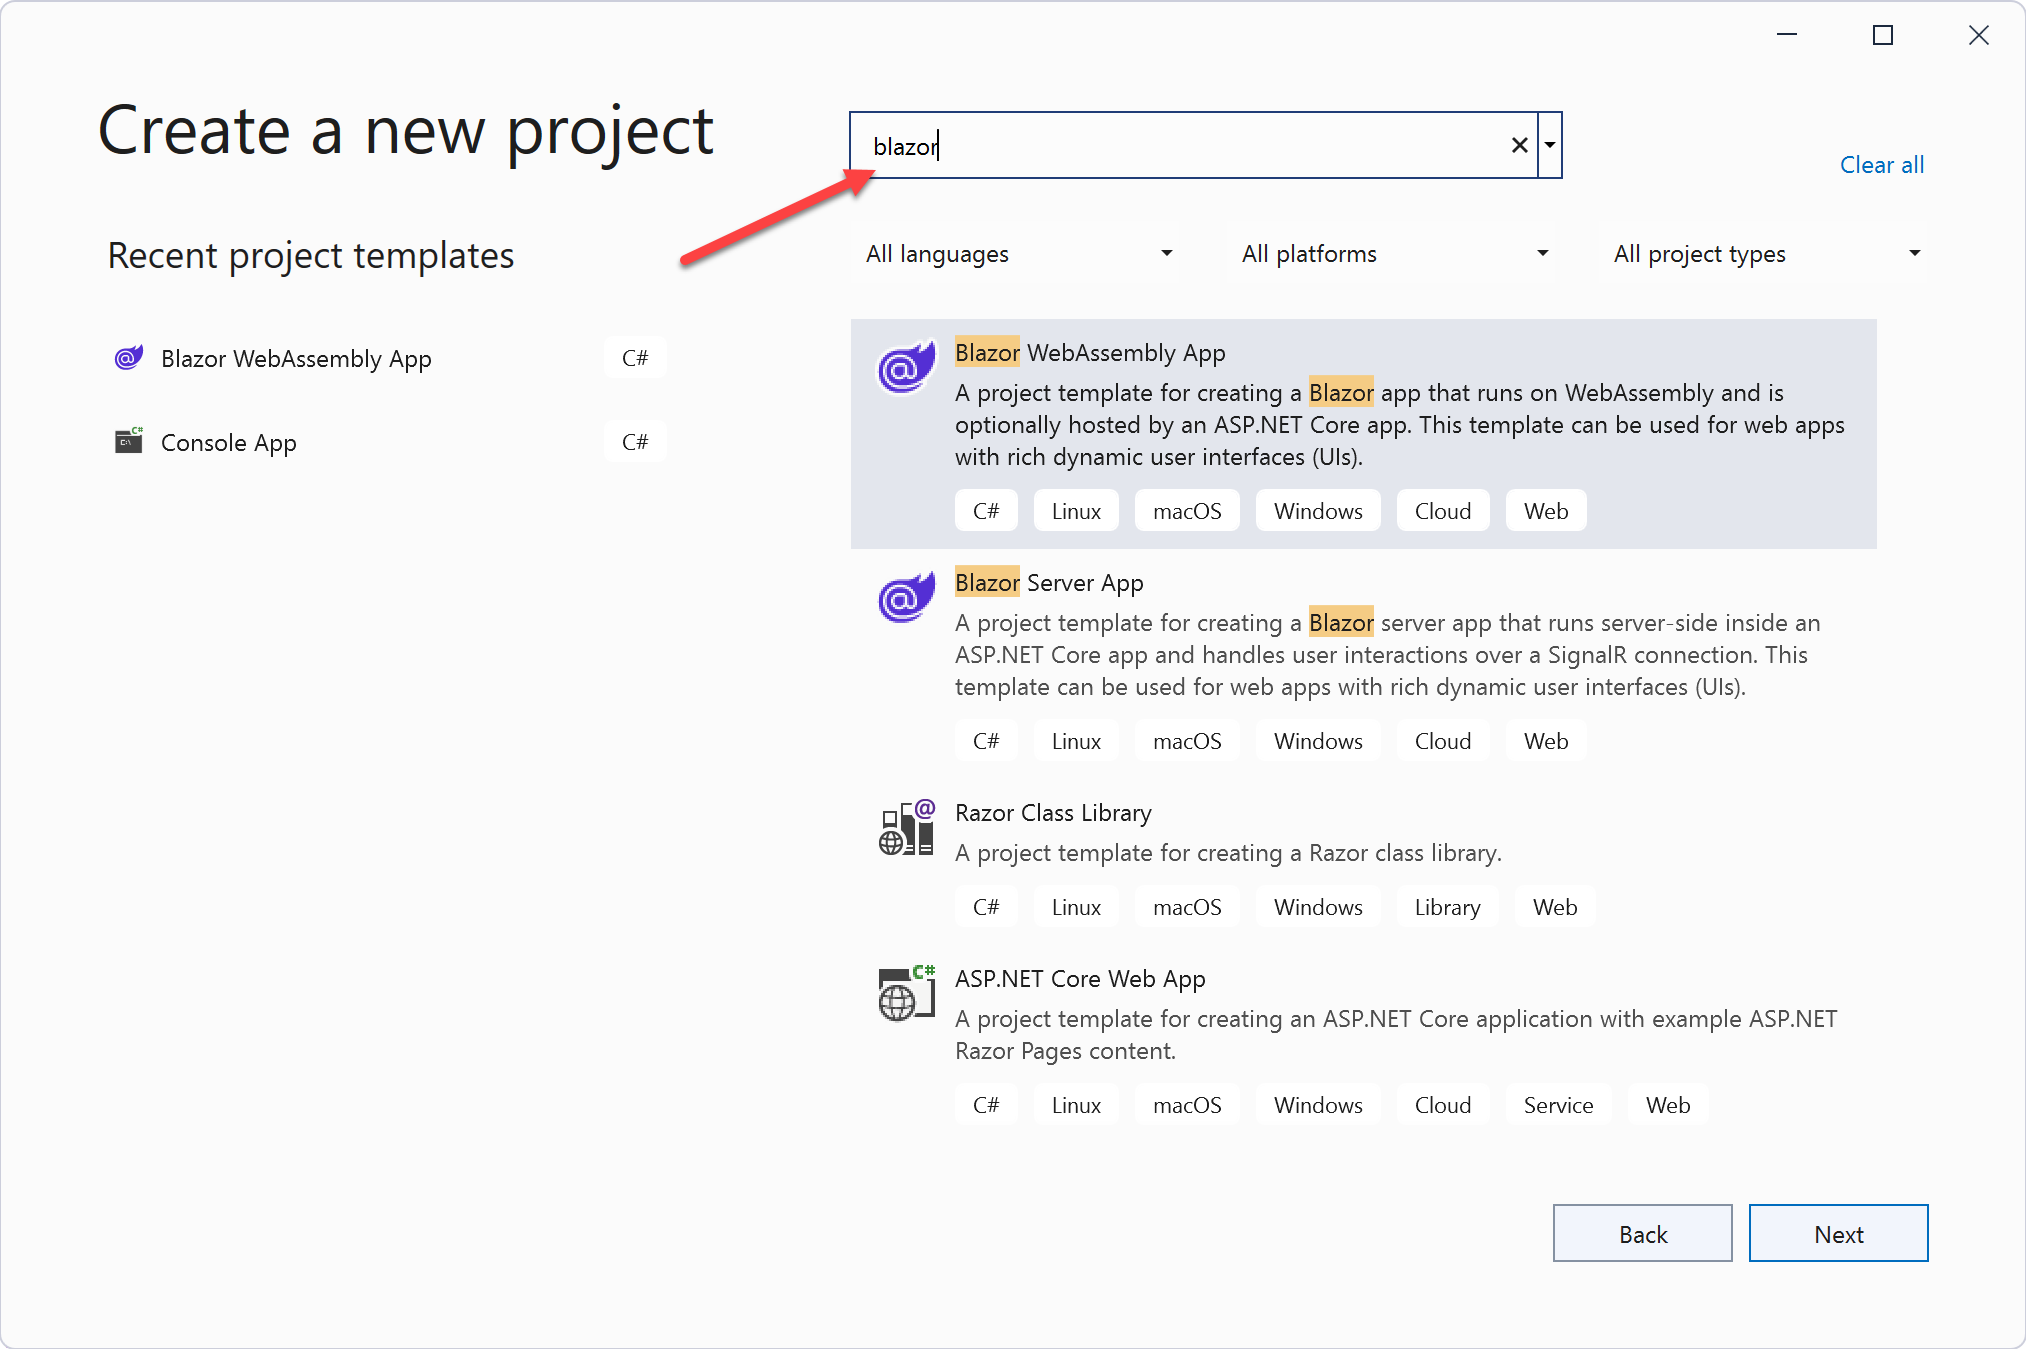2026x1349 pixels.
Task: Click the Next button
Action: click(1838, 1233)
